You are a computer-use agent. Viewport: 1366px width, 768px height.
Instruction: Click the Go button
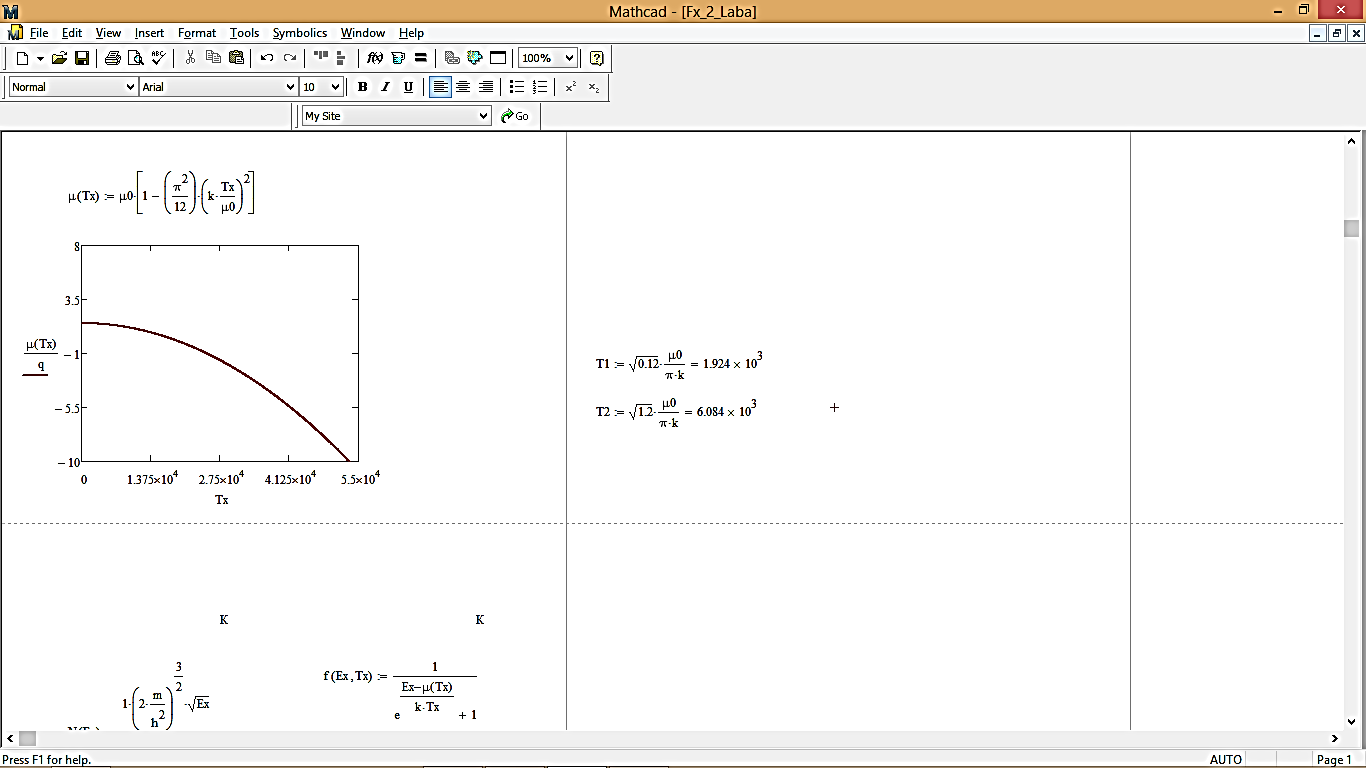(x=516, y=116)
